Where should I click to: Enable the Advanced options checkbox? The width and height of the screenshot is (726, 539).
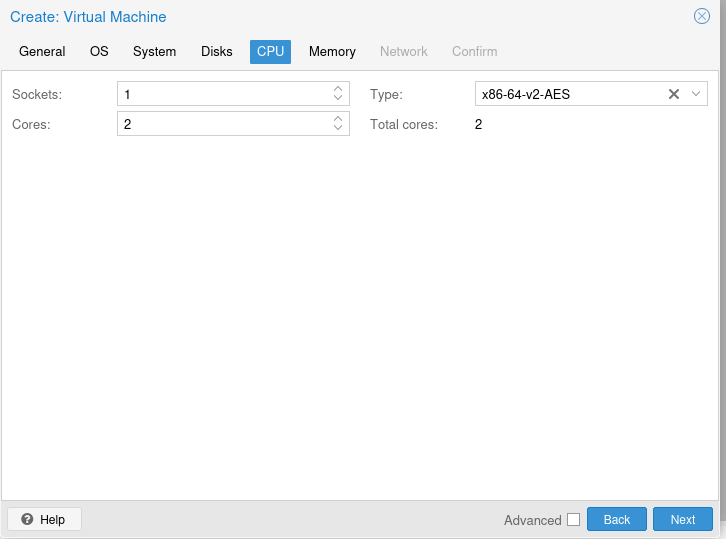point(573,519)
